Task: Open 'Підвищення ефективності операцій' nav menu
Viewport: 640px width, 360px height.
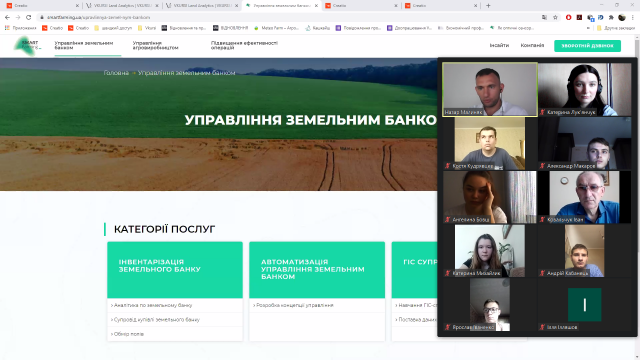Action: pyautogui.click(x=244, y=45)
